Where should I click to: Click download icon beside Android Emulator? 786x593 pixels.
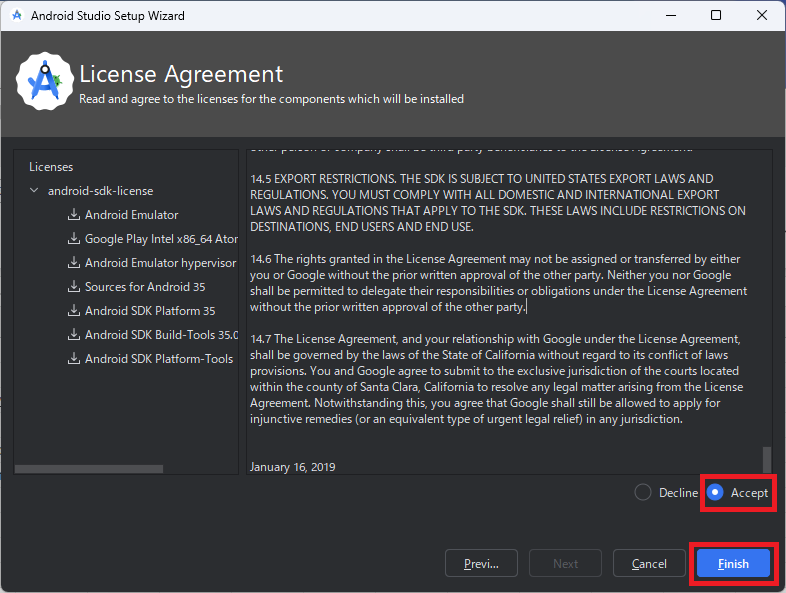point(74,215)
